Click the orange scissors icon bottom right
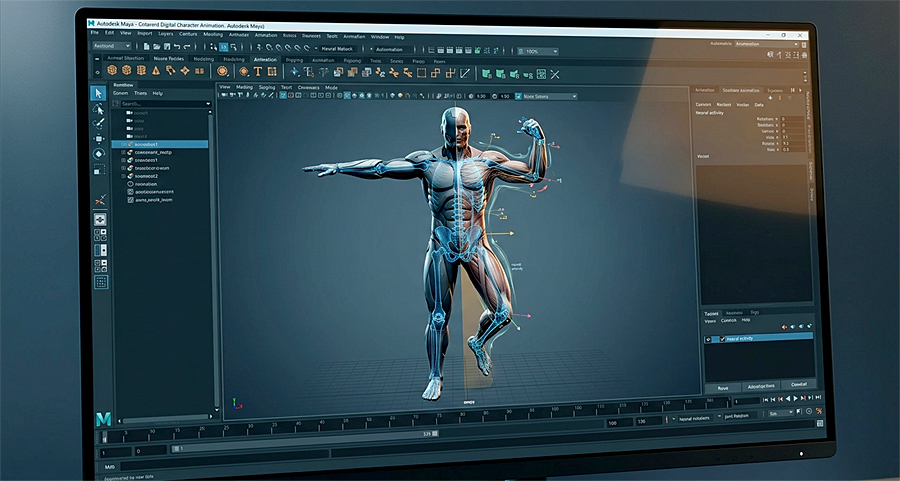 click(x=819, y=412)
